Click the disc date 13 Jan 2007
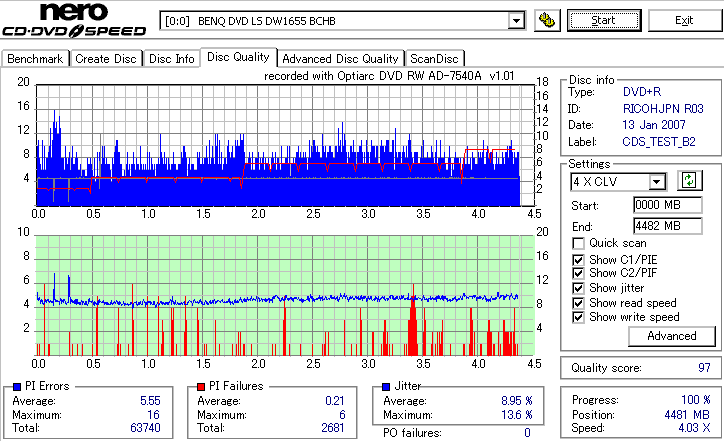The width and height of the screenshot is (724, 441). click(x=654, y=125)
